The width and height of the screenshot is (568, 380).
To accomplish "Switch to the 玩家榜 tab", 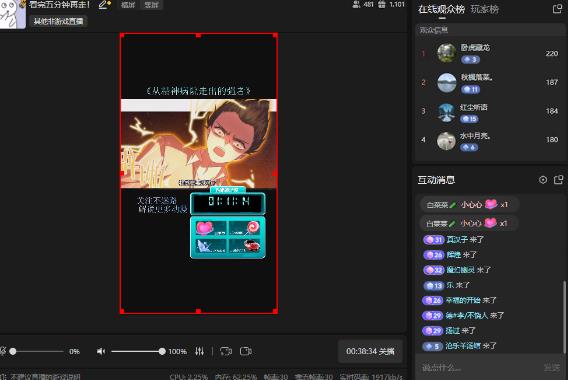I will pyautogui.click(x=485, y=9).
